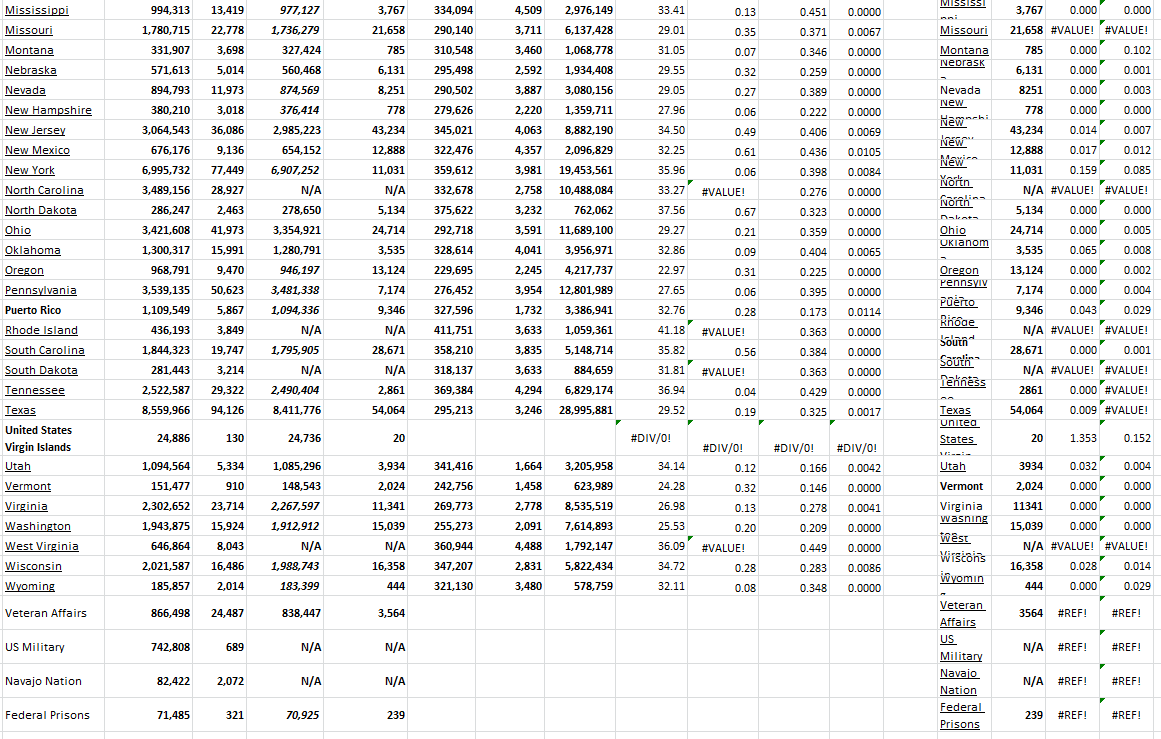Open the Federal Prisons link on right
This screenshot has height=739, width=1161.
pos(962,715)
